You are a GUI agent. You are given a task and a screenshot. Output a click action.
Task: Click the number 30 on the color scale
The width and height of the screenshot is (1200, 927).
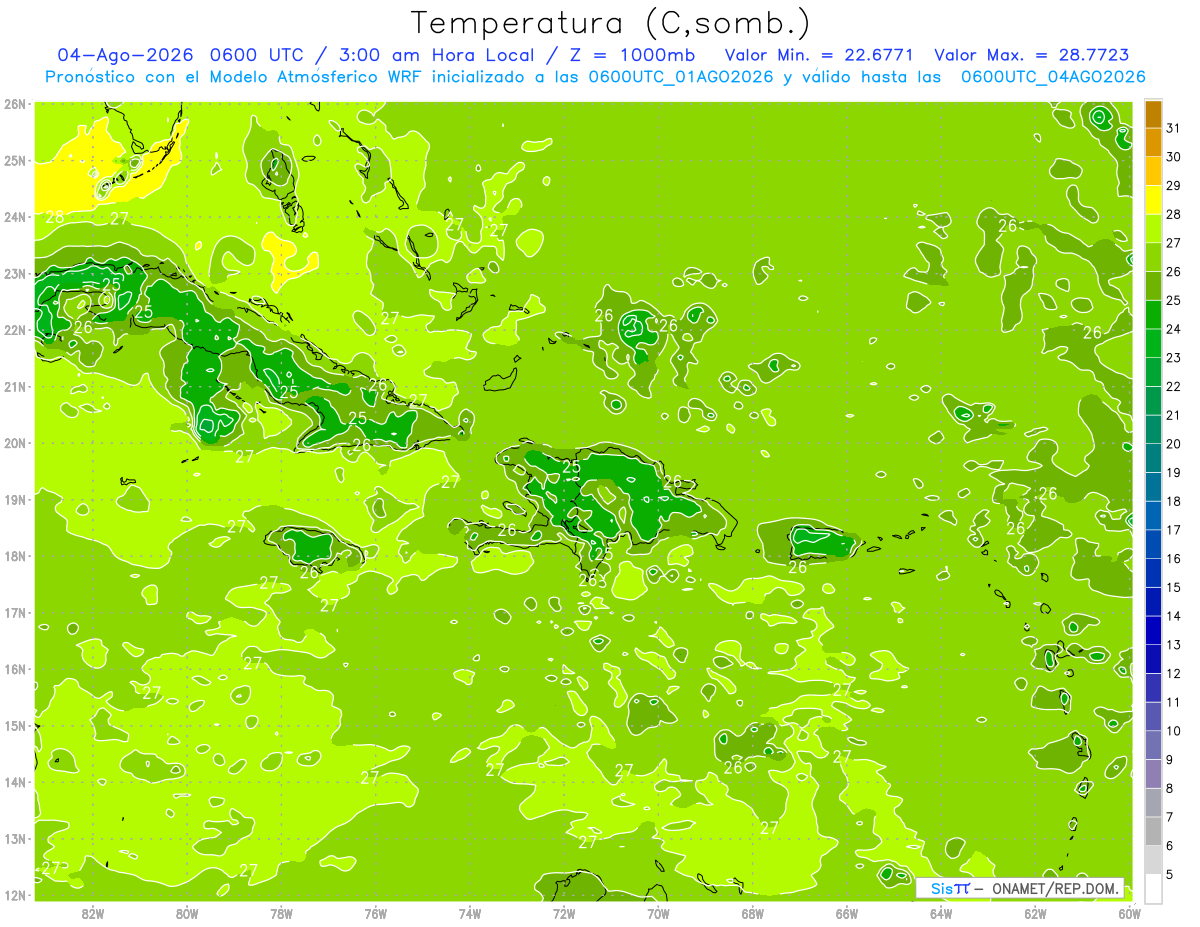pyautogui.click(x=1173, y=157)
